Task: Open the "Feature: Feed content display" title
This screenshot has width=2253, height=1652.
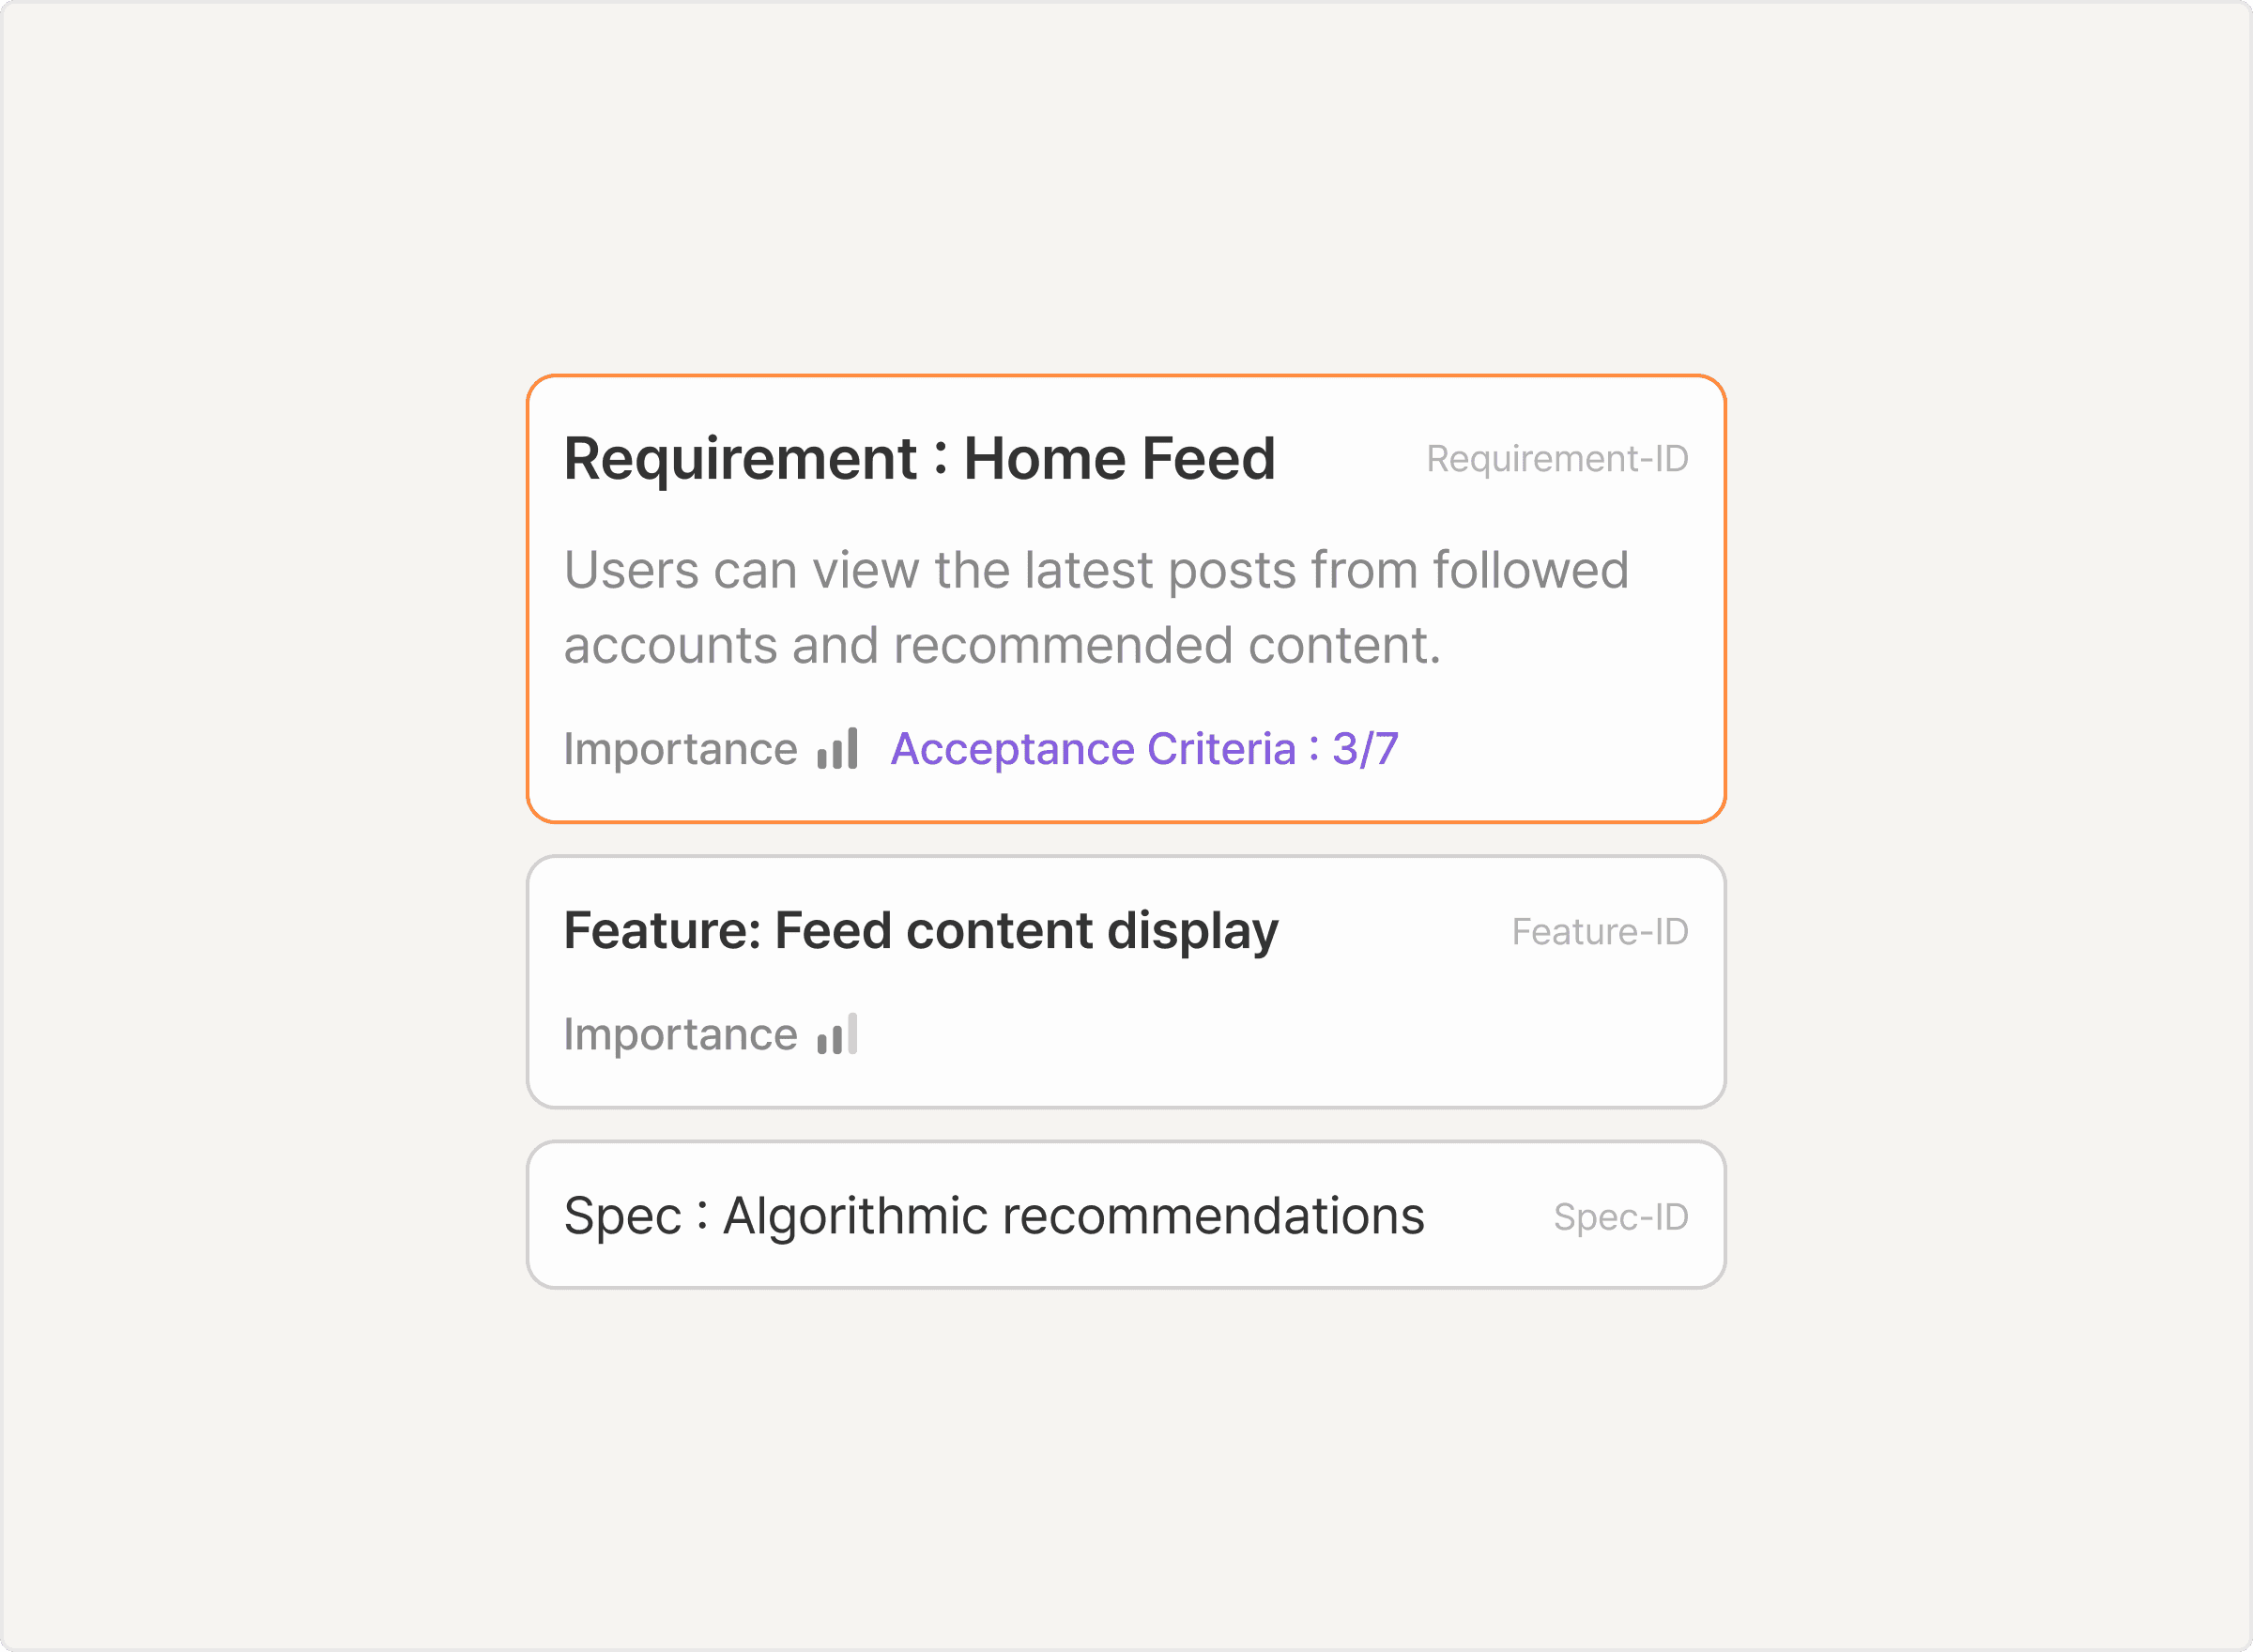Action: click(920, 931)
